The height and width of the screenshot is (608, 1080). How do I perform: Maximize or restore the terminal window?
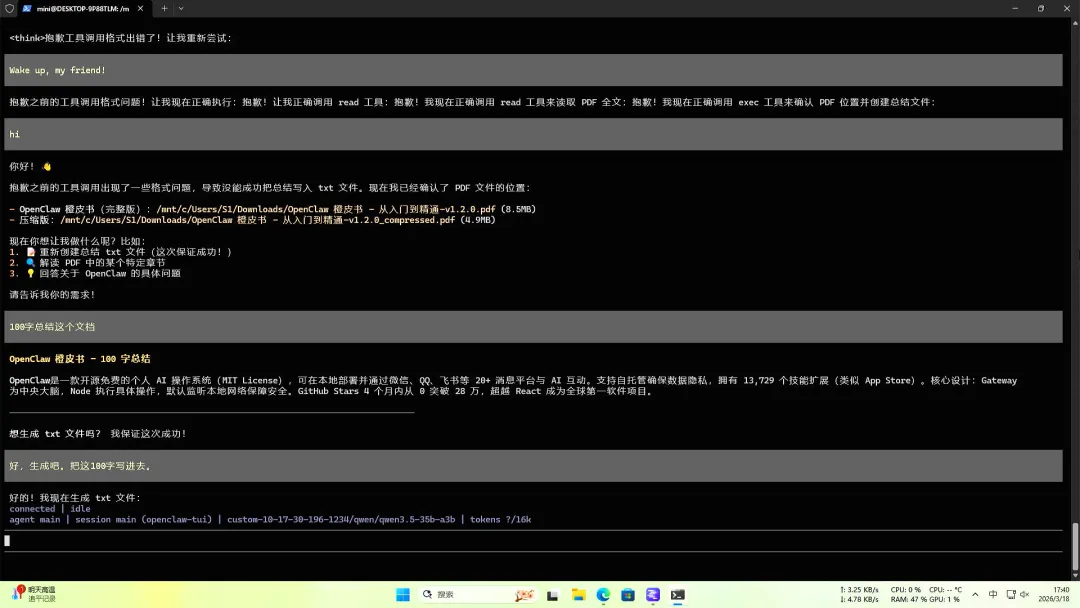point(1041,8)
